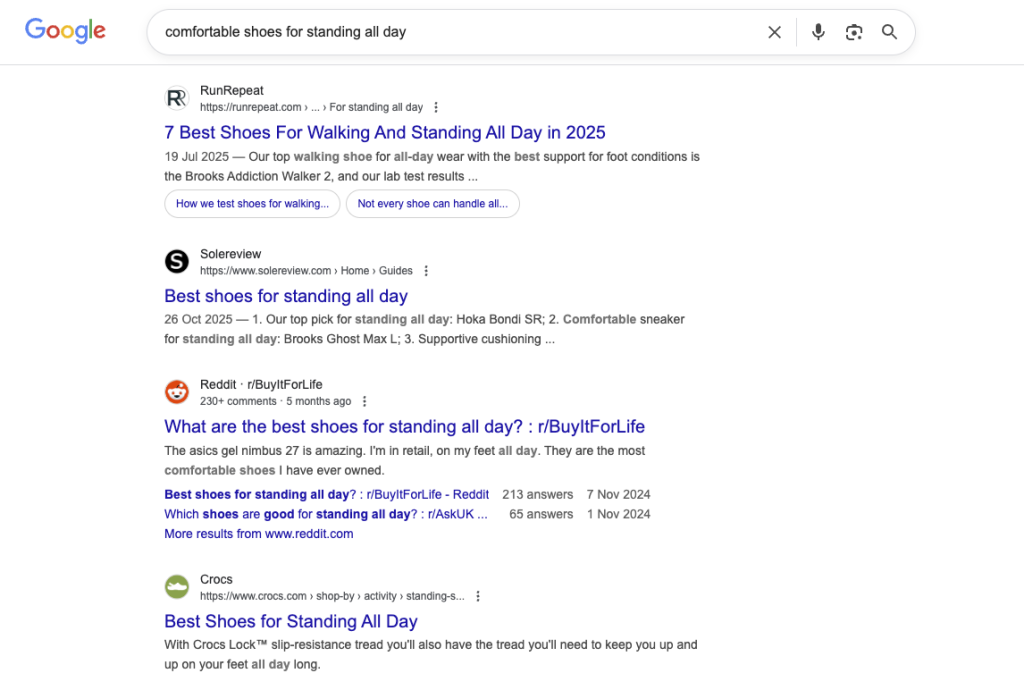Click the Solereview favicon

(176, 261)
